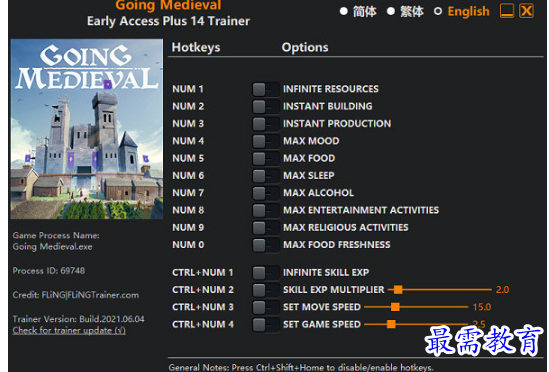Click INFINITE RESOURCES option label

[x=331, y=89]
